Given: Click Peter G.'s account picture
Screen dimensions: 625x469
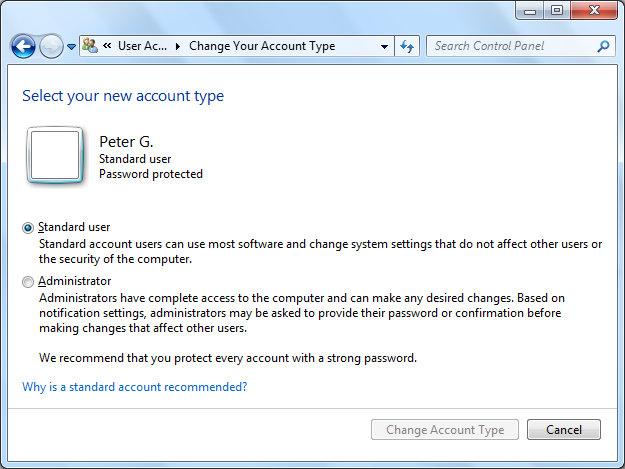Looking at the screenshot, I should click(x=54, y=156).
